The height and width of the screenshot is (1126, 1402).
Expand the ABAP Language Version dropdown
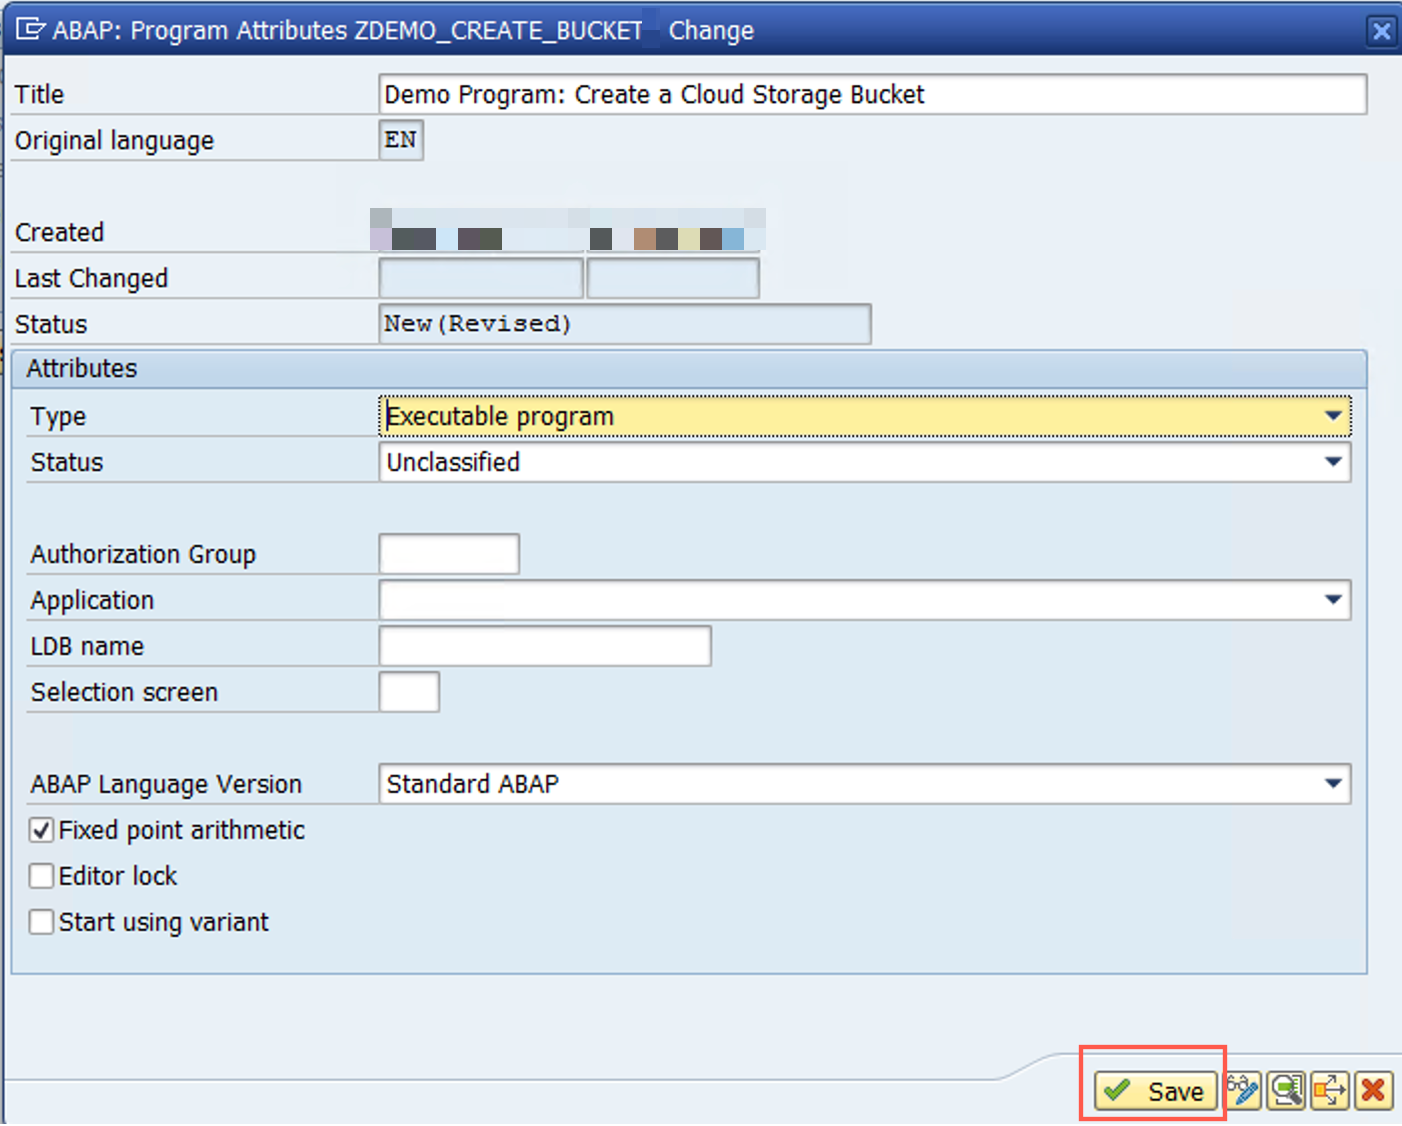(x=1333, y=784)
